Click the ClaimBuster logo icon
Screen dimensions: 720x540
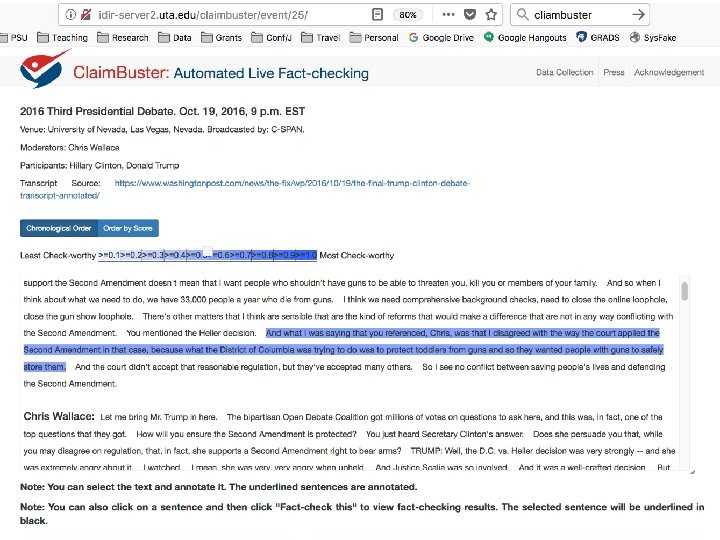(x=44, y=70)
